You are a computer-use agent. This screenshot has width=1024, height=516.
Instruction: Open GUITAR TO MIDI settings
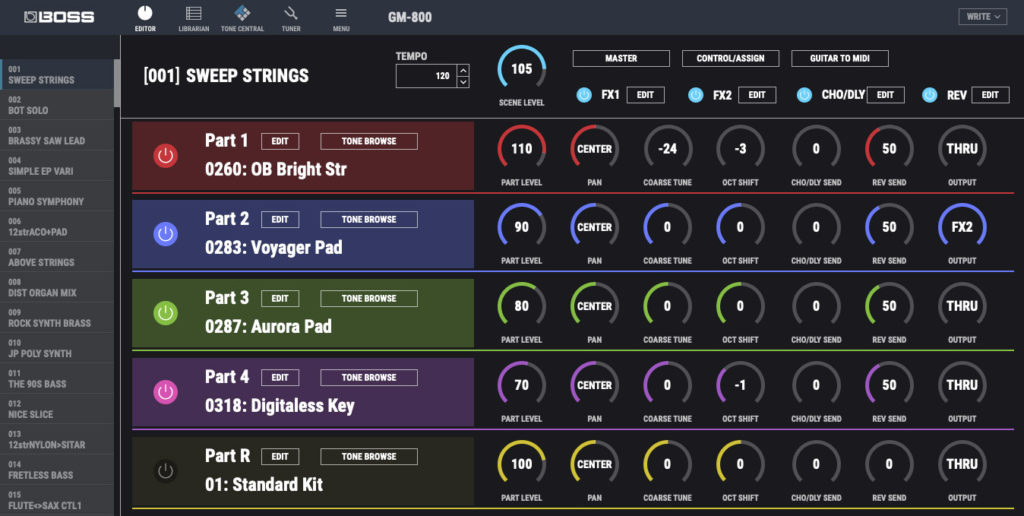pyautogui.click(x=840, y=58)
